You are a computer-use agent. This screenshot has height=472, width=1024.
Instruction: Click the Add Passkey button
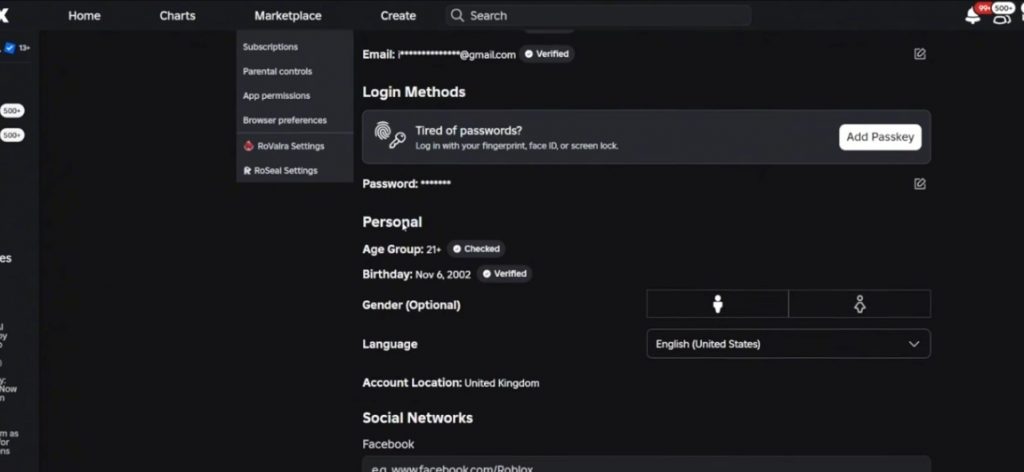point(880,137)
